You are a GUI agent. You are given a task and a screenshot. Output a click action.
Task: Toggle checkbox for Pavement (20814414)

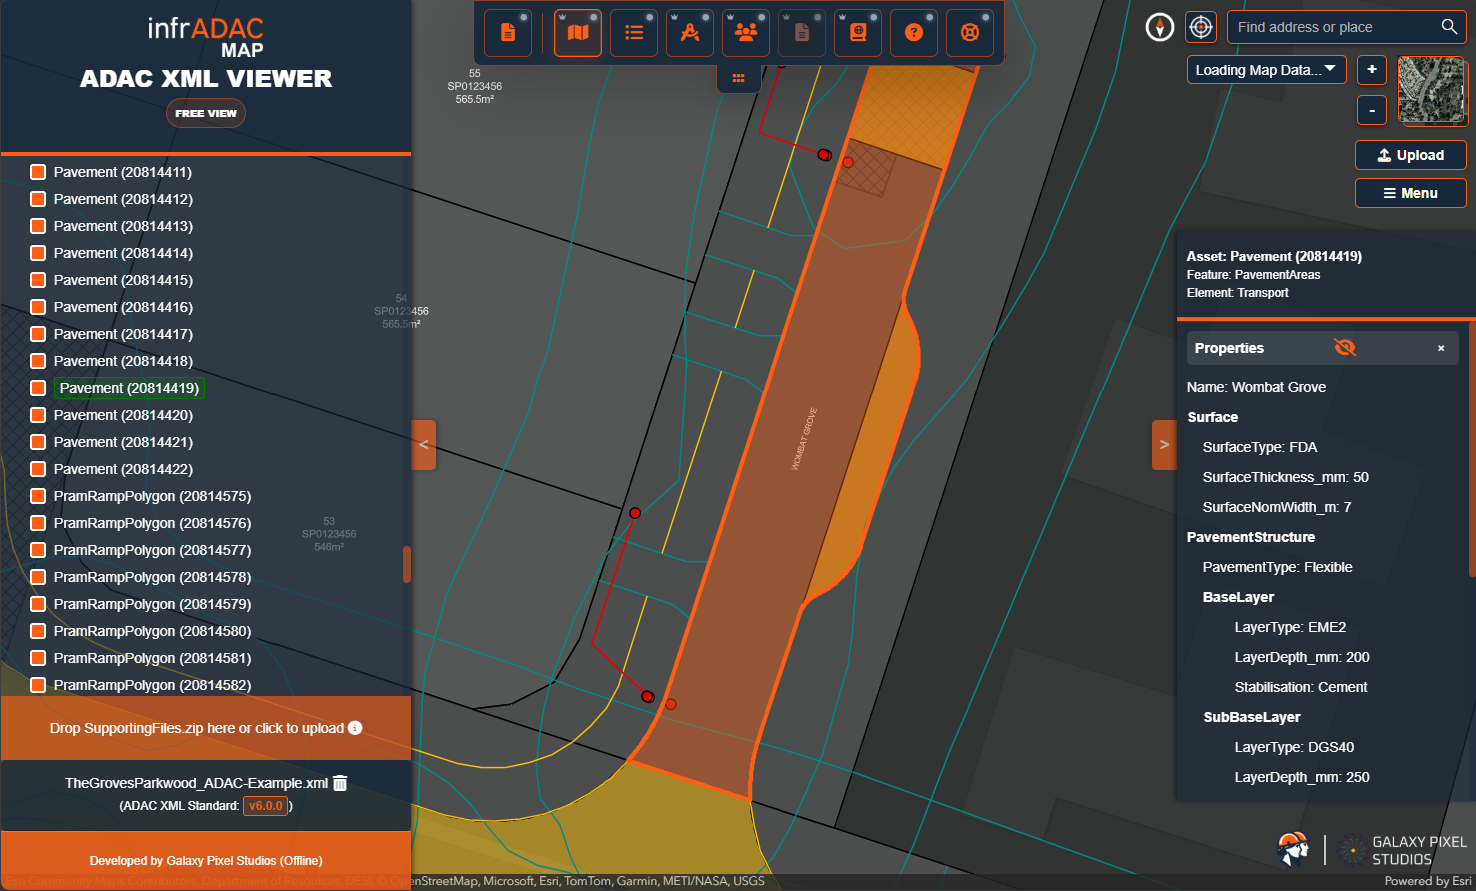38,253
